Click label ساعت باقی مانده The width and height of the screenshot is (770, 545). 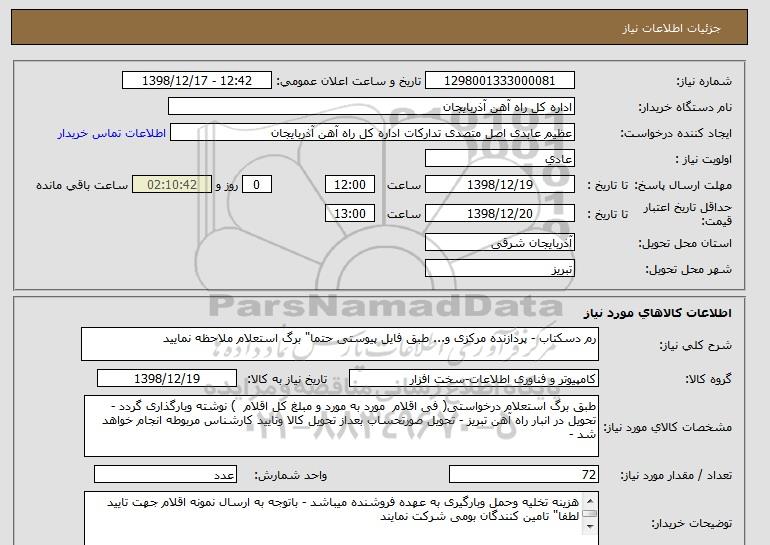(x=82, y=185)
